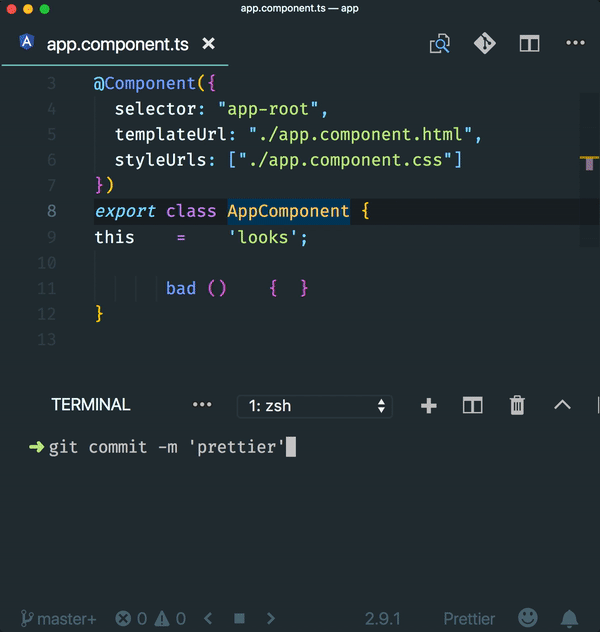Click the @Component decorator text
600x632 pixels.
tap(145, 83)
